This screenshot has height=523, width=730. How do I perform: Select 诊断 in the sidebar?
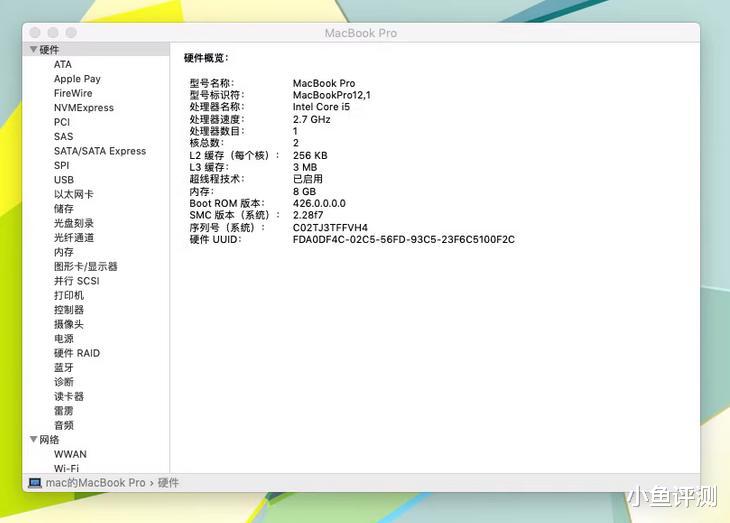[64, 382]
